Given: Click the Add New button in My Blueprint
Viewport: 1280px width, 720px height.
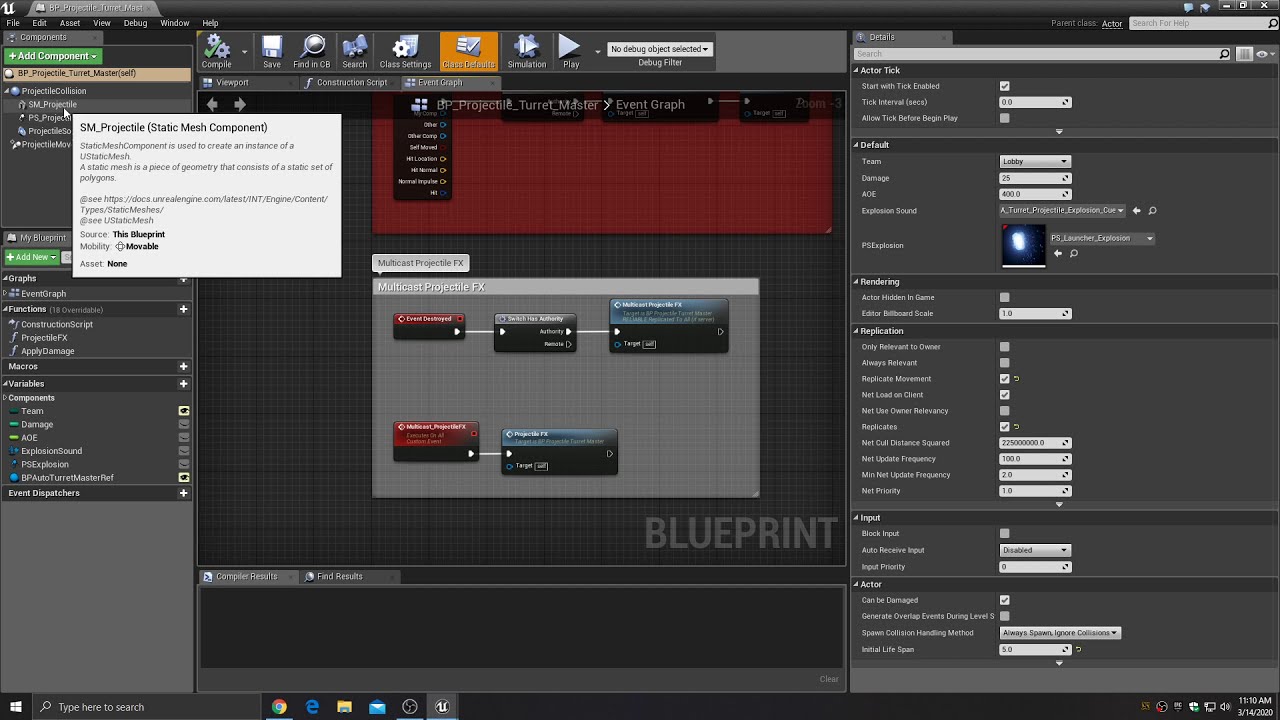Looking at the screenshot, I should (32, 257).
